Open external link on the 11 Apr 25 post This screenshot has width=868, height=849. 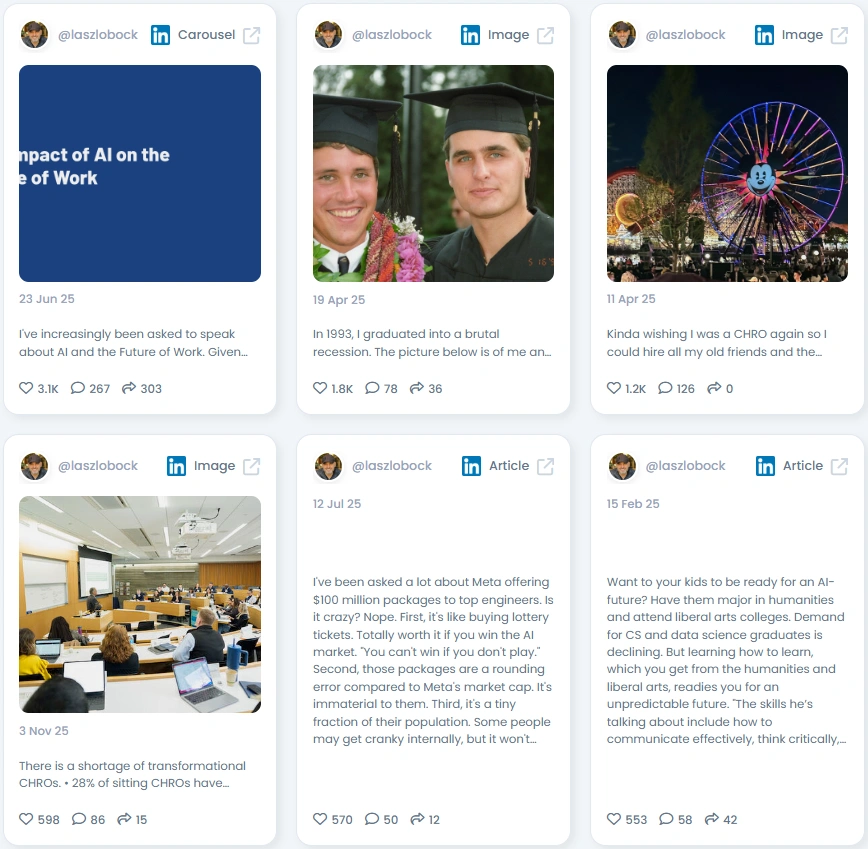[x=839, y=35]
